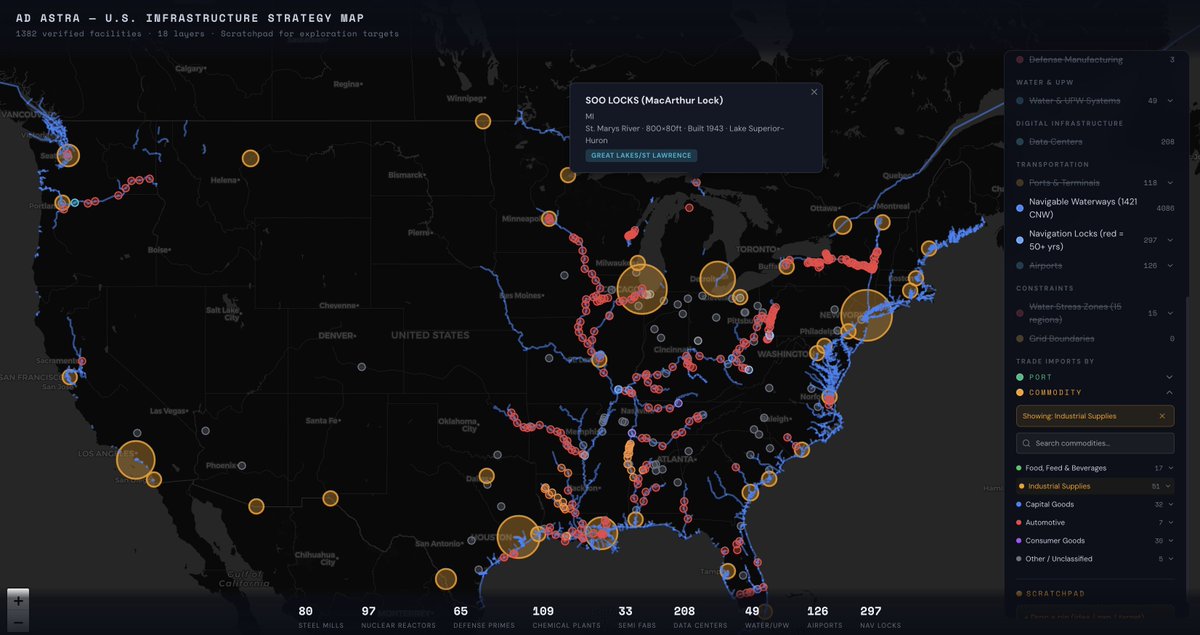The height and width of the screenshot is (635, 1200).
Task: Click the cyan marker near Portland
Action: 75,202
